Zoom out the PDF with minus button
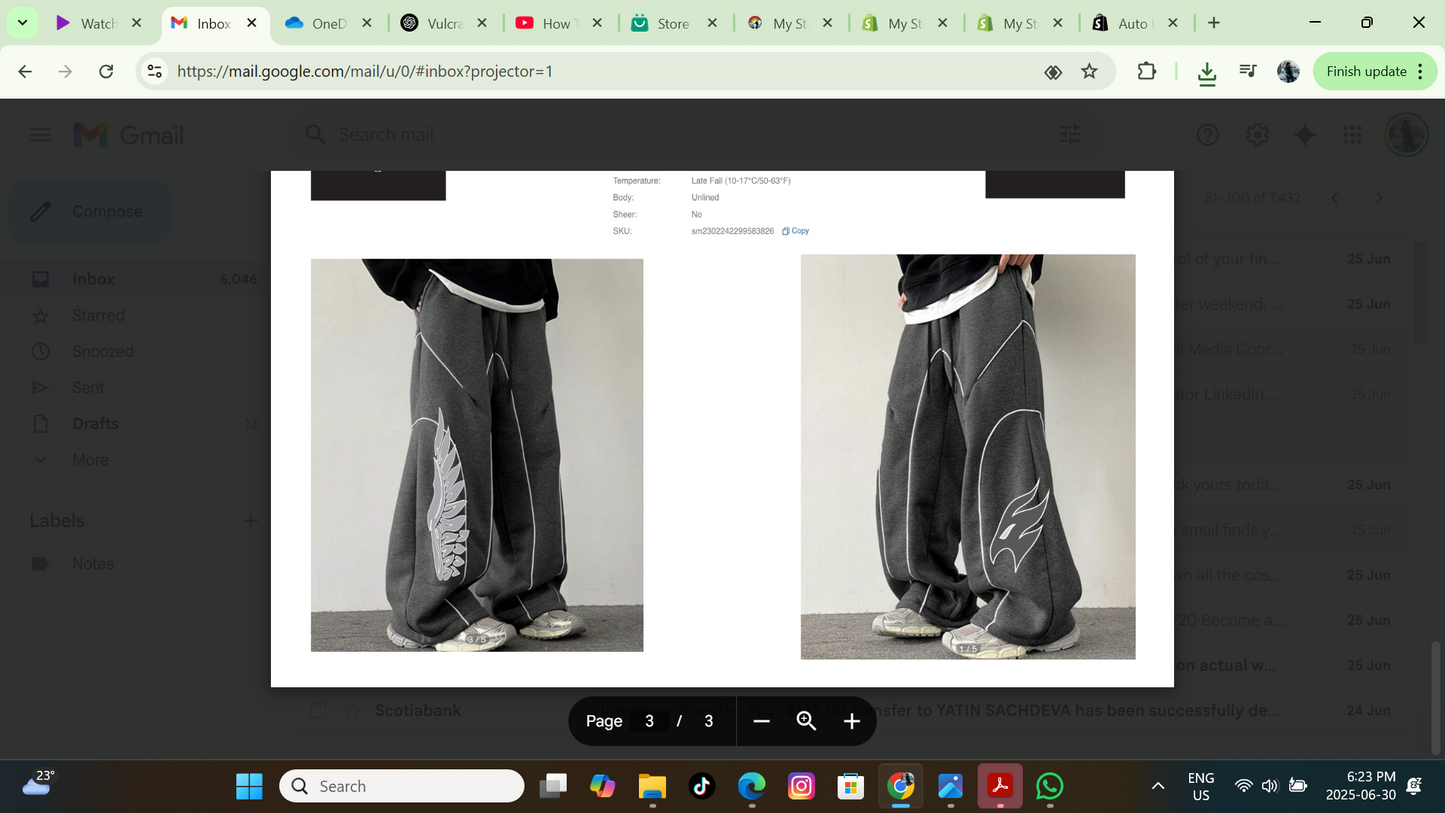Image resolution: width=1445 pixels, height=813 pixels. (761, 721)
